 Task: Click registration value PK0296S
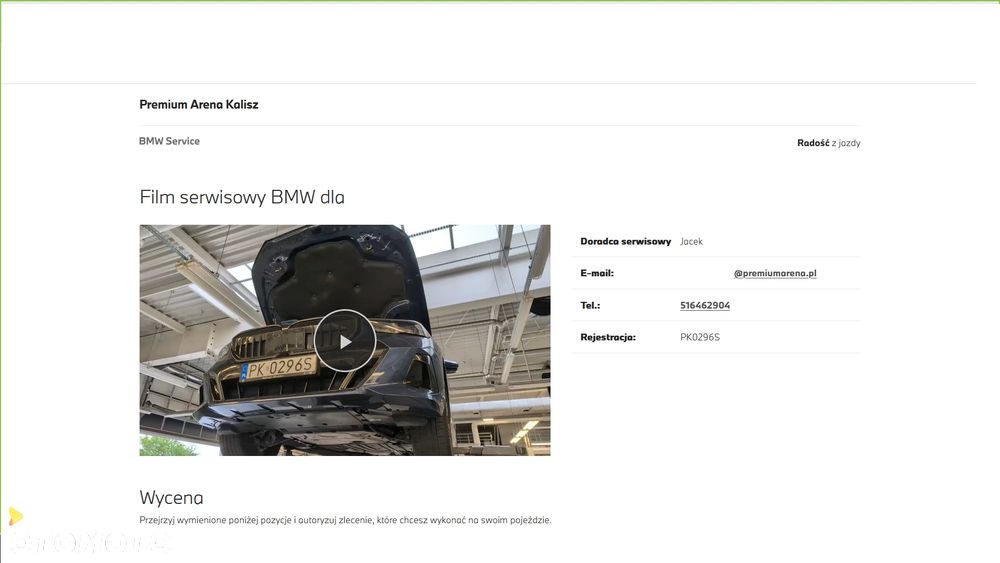(700, 337)
